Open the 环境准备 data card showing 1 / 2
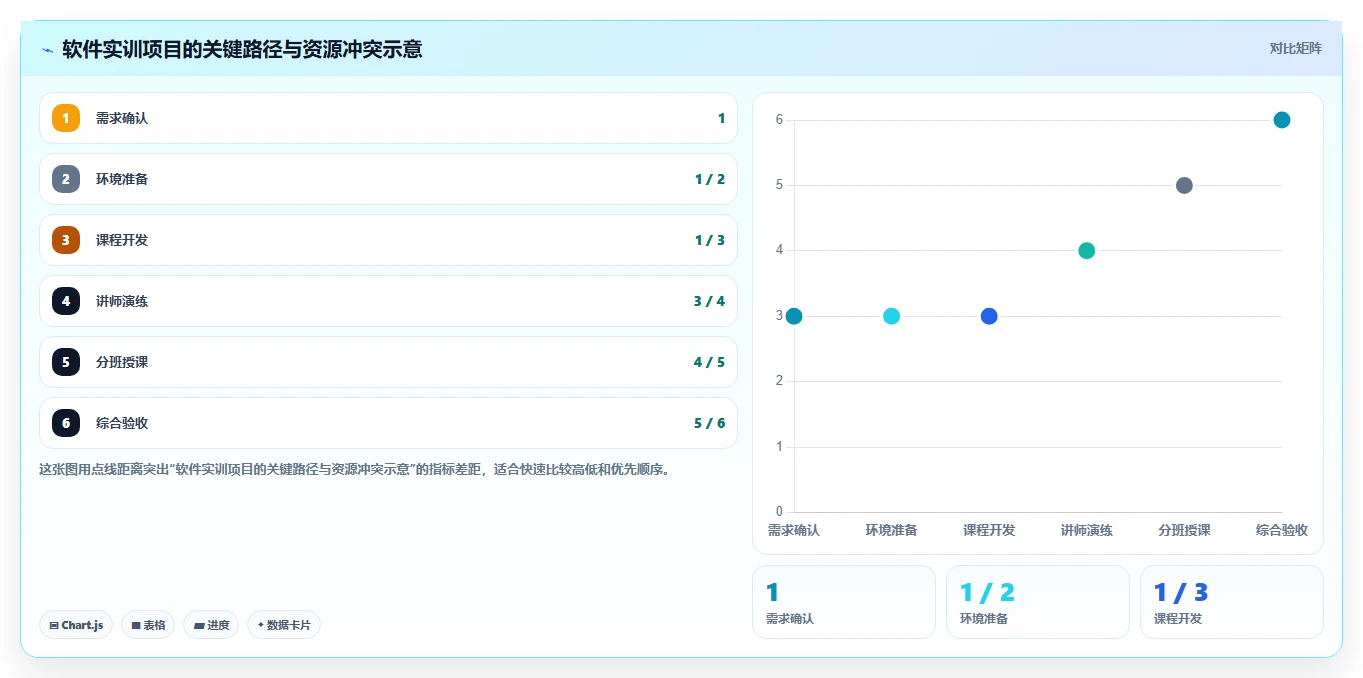 point(1038,602)
